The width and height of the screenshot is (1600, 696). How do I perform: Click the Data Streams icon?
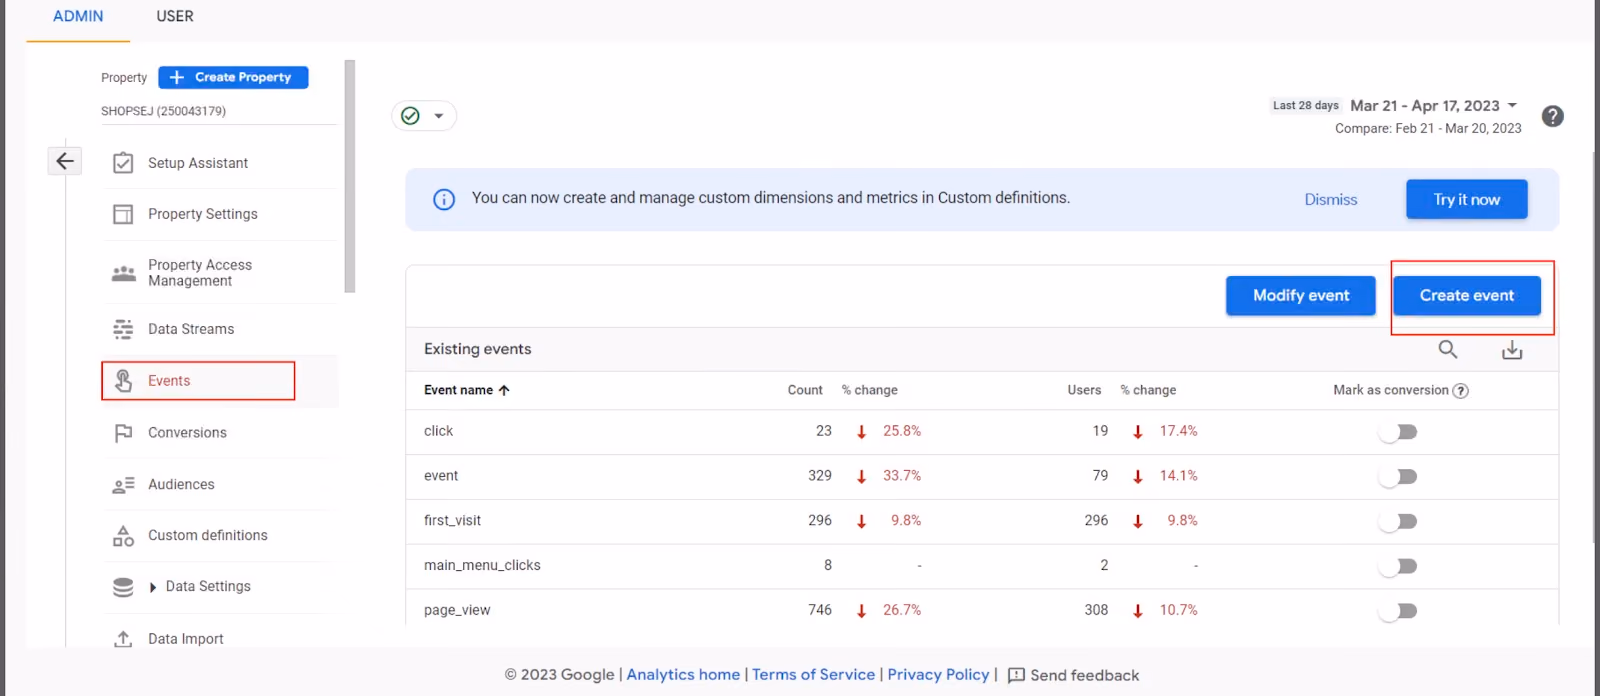pos(123,329)
